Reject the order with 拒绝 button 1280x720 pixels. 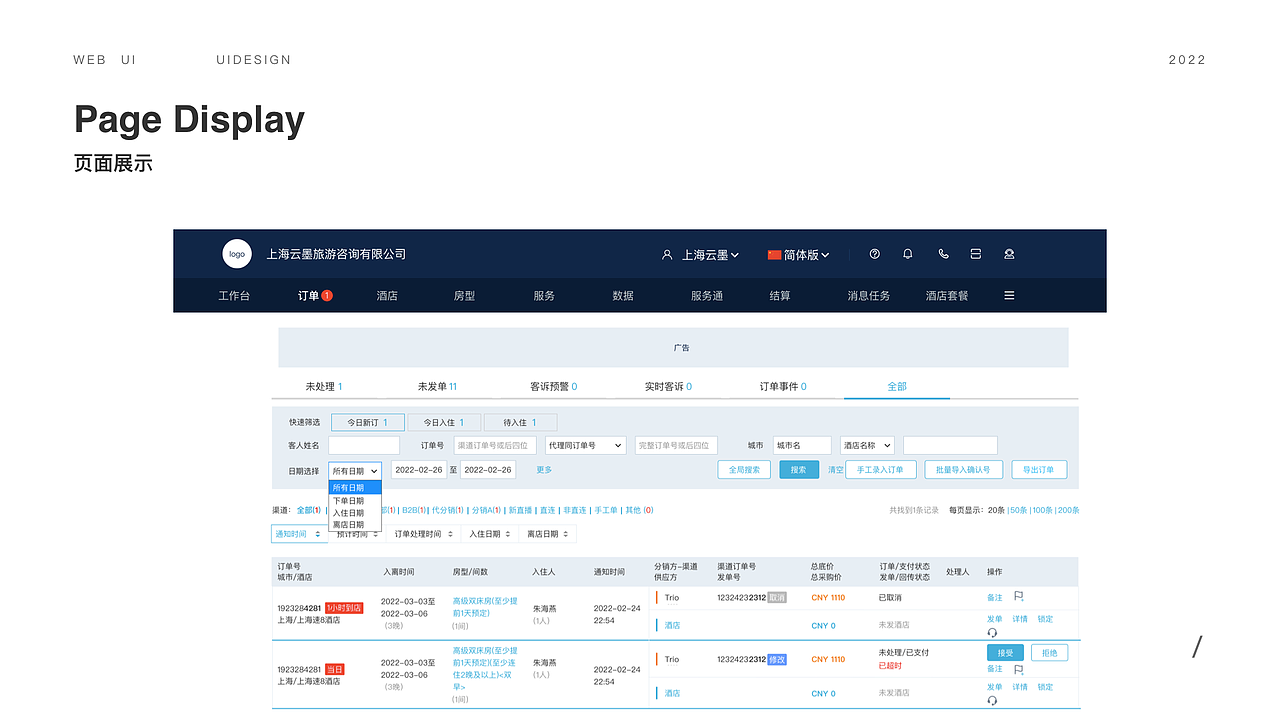click(1049, 653)
